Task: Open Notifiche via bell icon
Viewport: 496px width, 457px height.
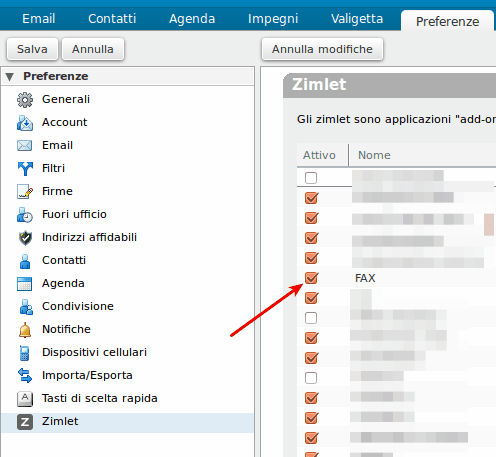Action: pos(25,330)
